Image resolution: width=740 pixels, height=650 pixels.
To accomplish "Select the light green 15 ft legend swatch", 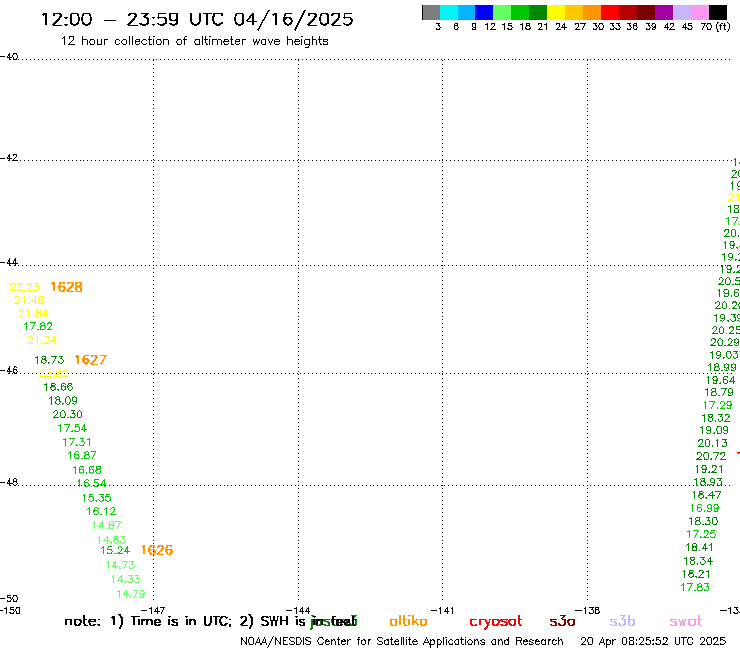I will point(502,12).
